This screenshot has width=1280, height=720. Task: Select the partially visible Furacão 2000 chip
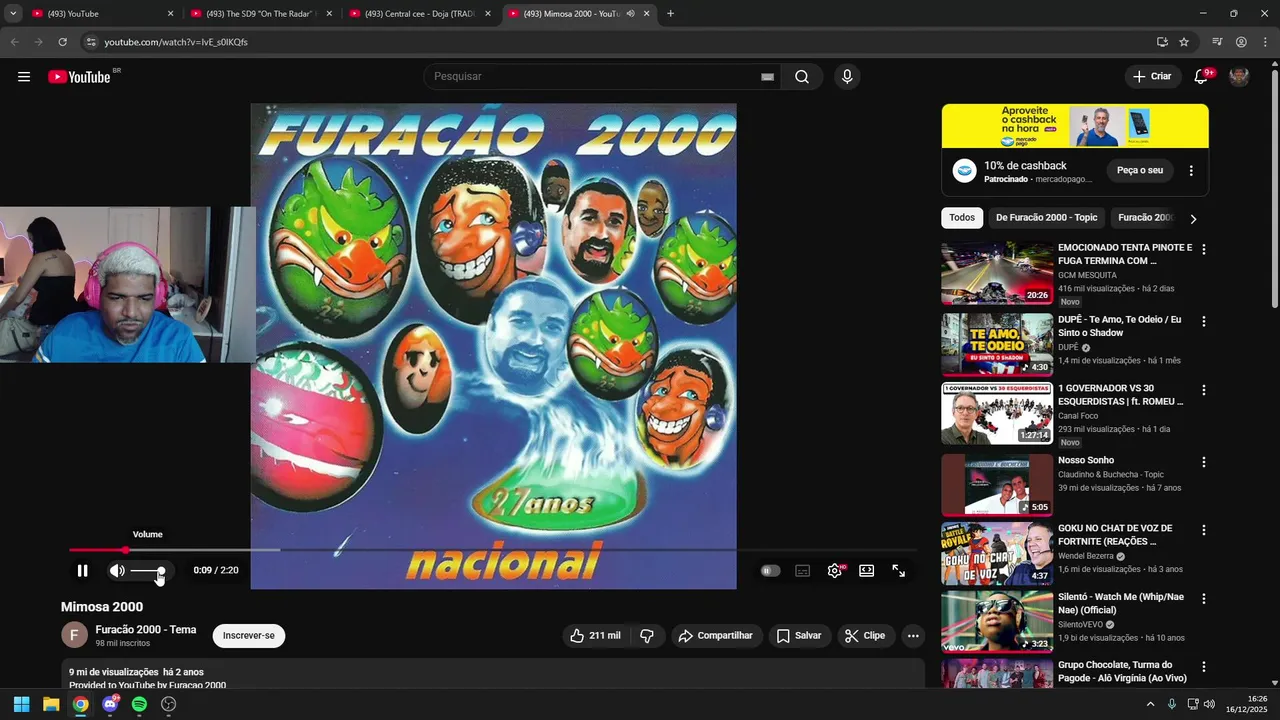pos(1144,218)
